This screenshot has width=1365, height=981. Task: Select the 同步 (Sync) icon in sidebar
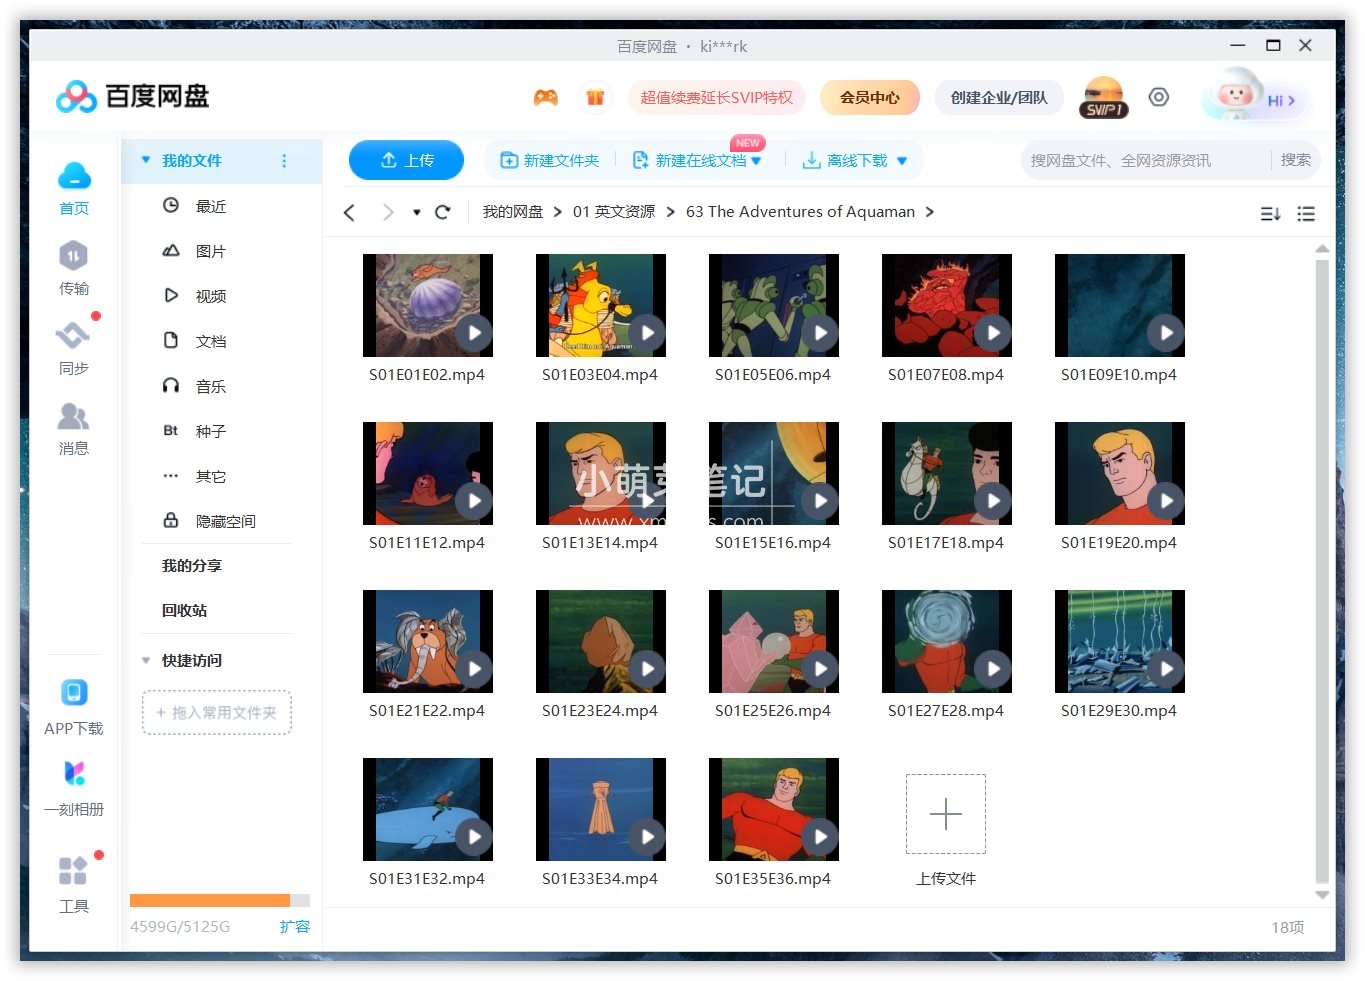(73, 347)
